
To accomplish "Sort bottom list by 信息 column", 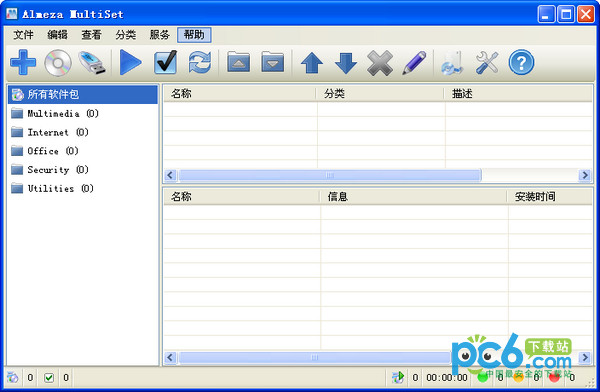I will tap(414, 196).
